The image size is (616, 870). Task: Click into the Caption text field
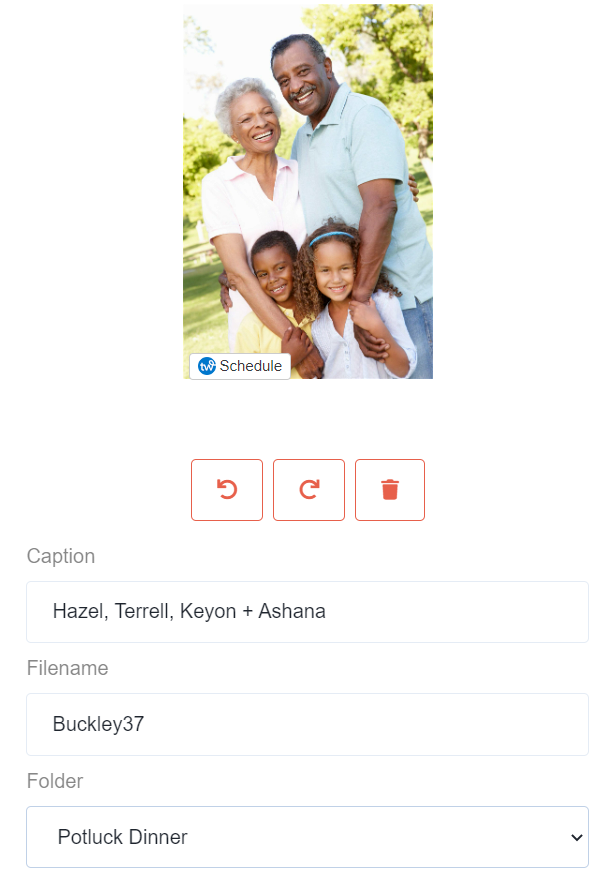point(307,612)
